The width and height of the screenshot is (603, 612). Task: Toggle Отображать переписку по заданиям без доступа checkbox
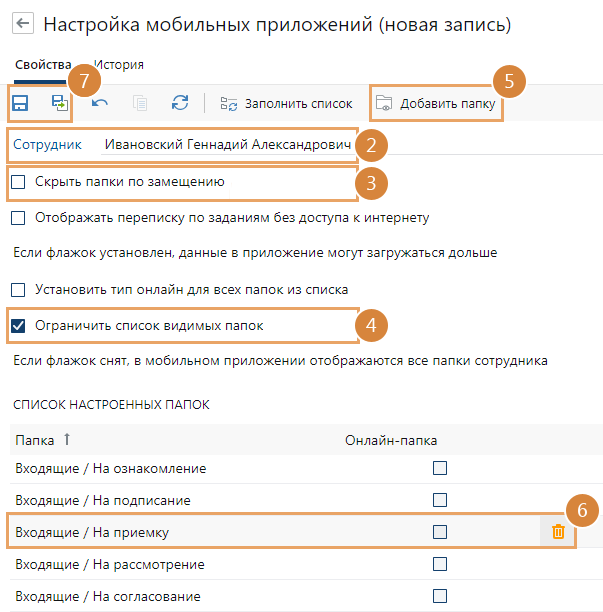[x=18, y=217]
